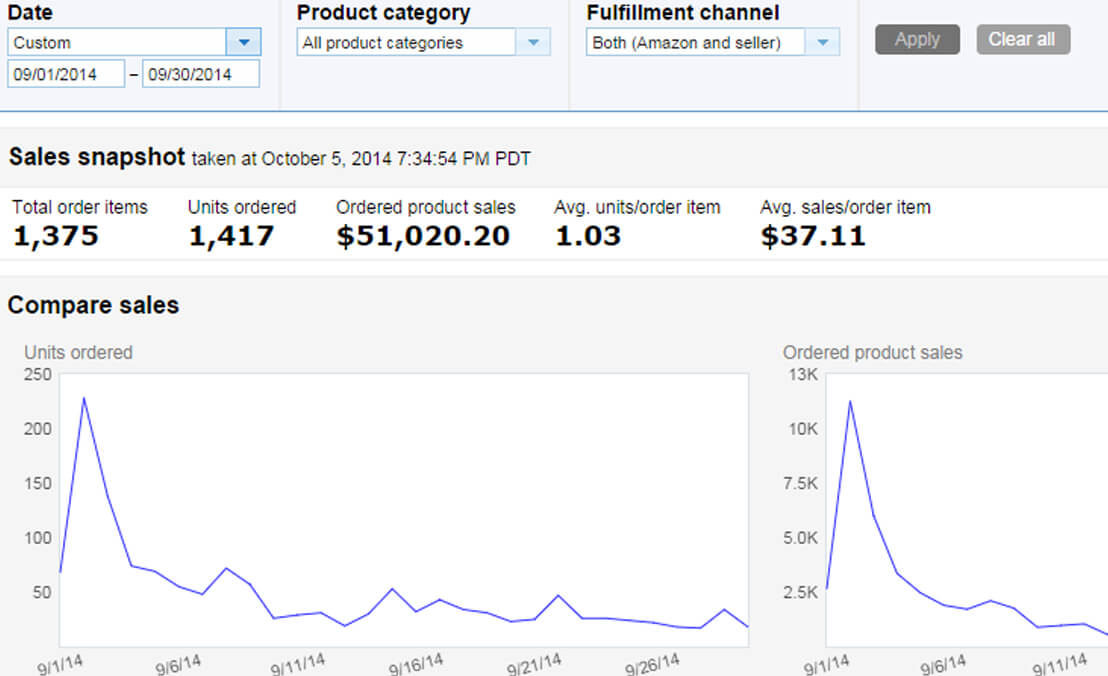Click the Units ordered value 1,417

tap(231, 236)
